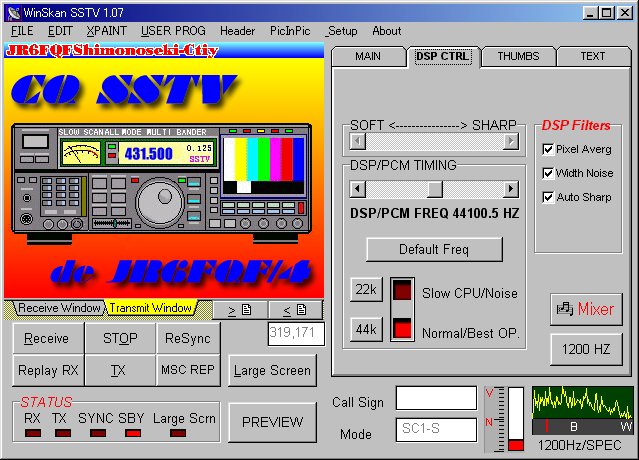
Task: Select the 22k sample rate button
Action: (366, 290)
